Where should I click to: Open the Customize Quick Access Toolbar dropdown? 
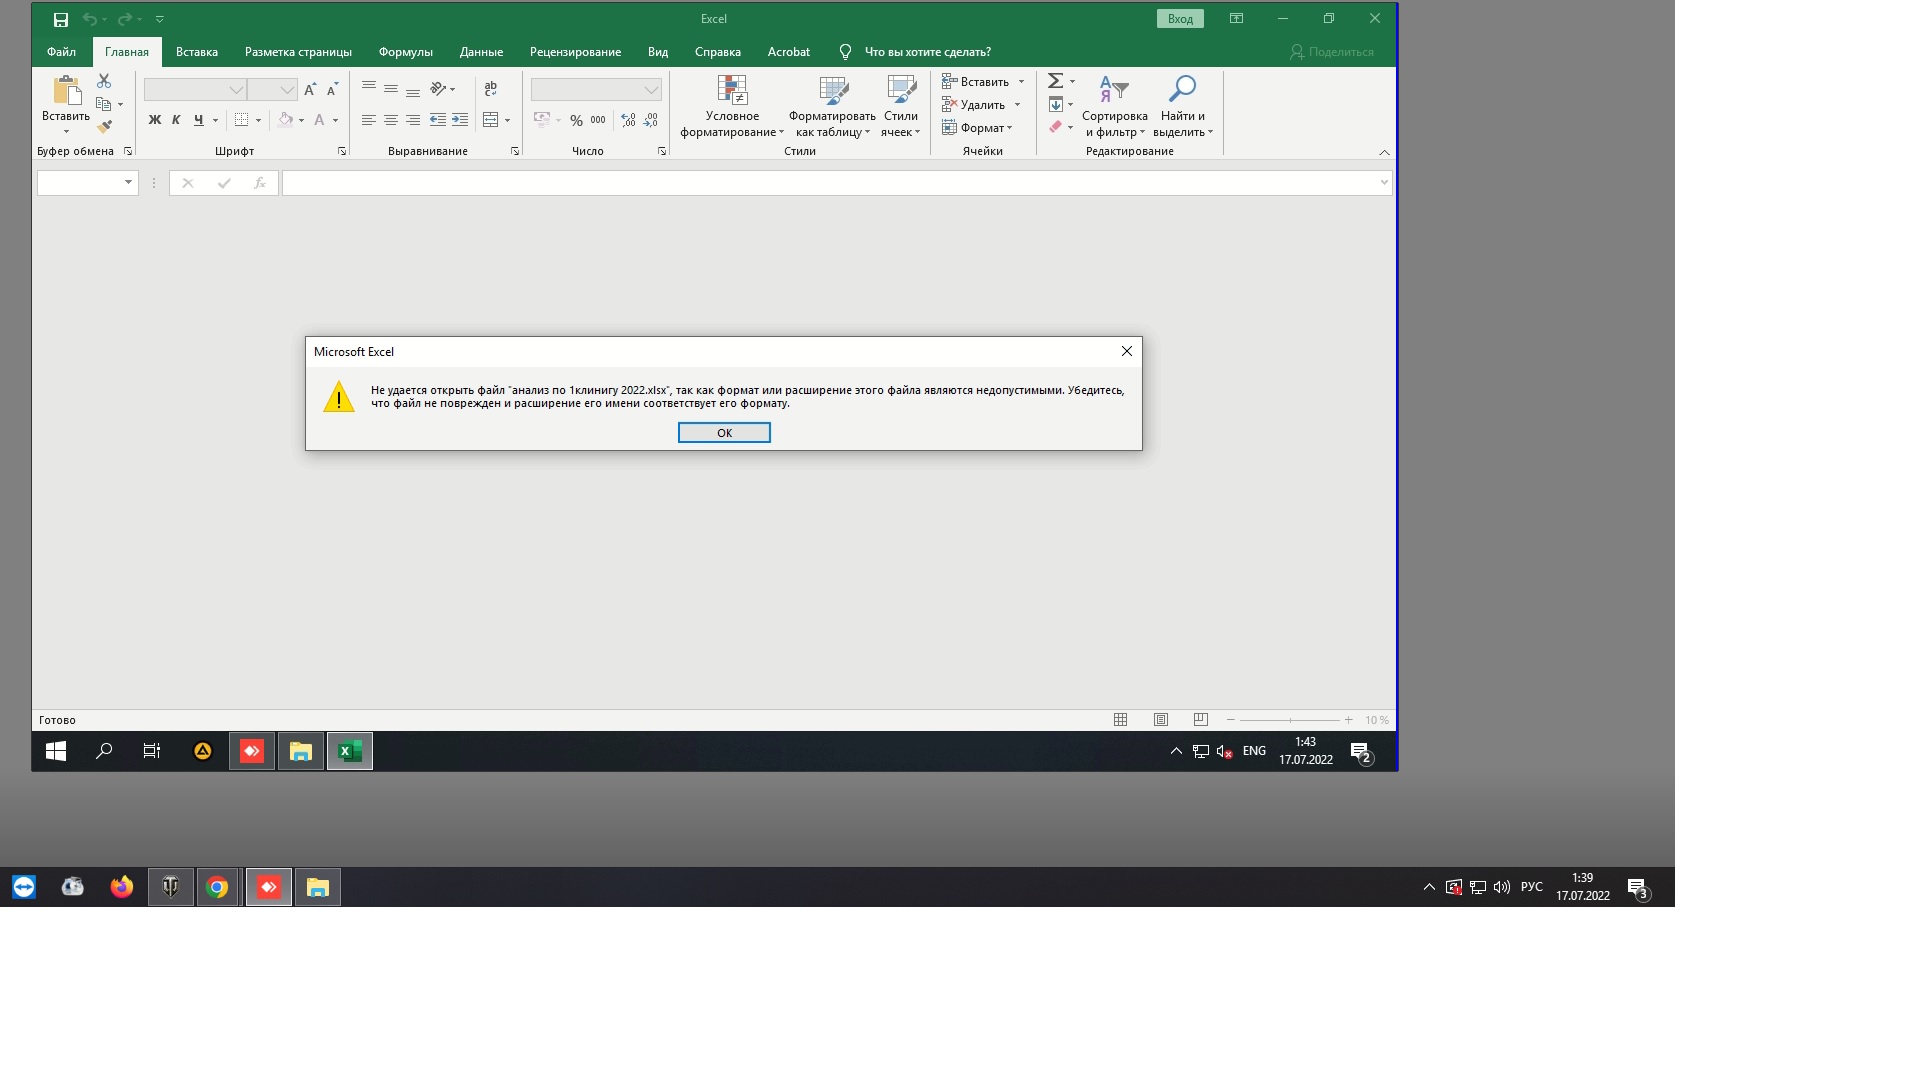pyautogui.click(x=160, y=19)
